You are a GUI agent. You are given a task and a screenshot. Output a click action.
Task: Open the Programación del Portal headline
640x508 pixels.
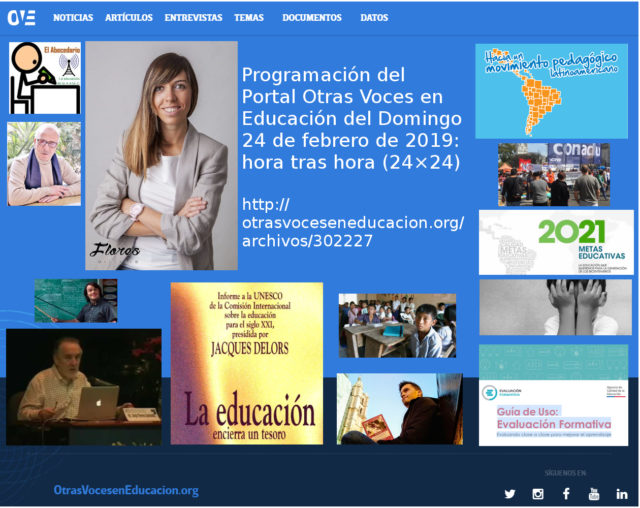point(350,118)
